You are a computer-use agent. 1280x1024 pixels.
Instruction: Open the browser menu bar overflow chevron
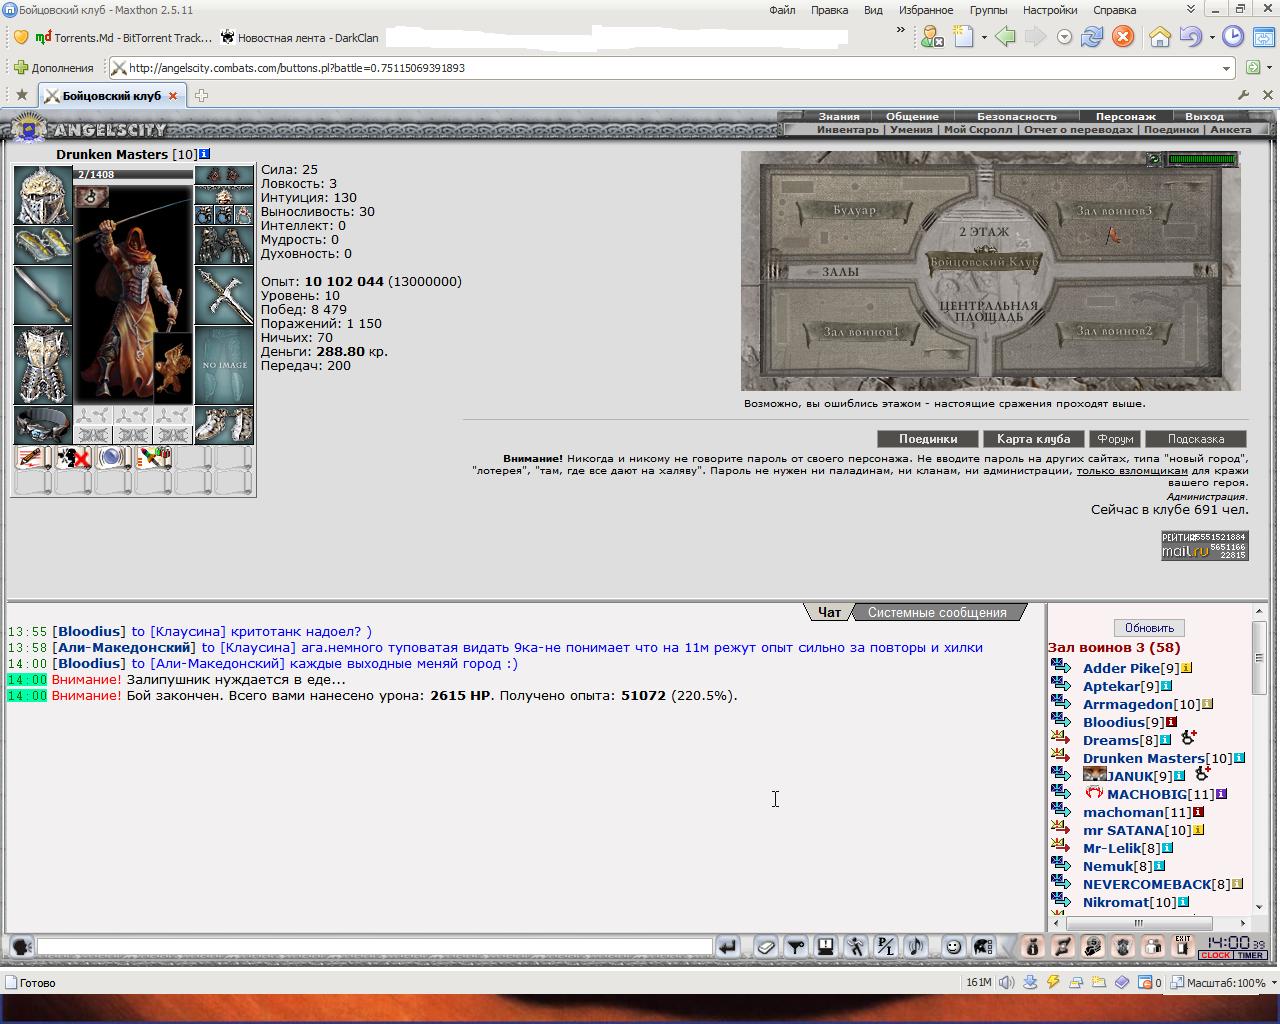1191,9
